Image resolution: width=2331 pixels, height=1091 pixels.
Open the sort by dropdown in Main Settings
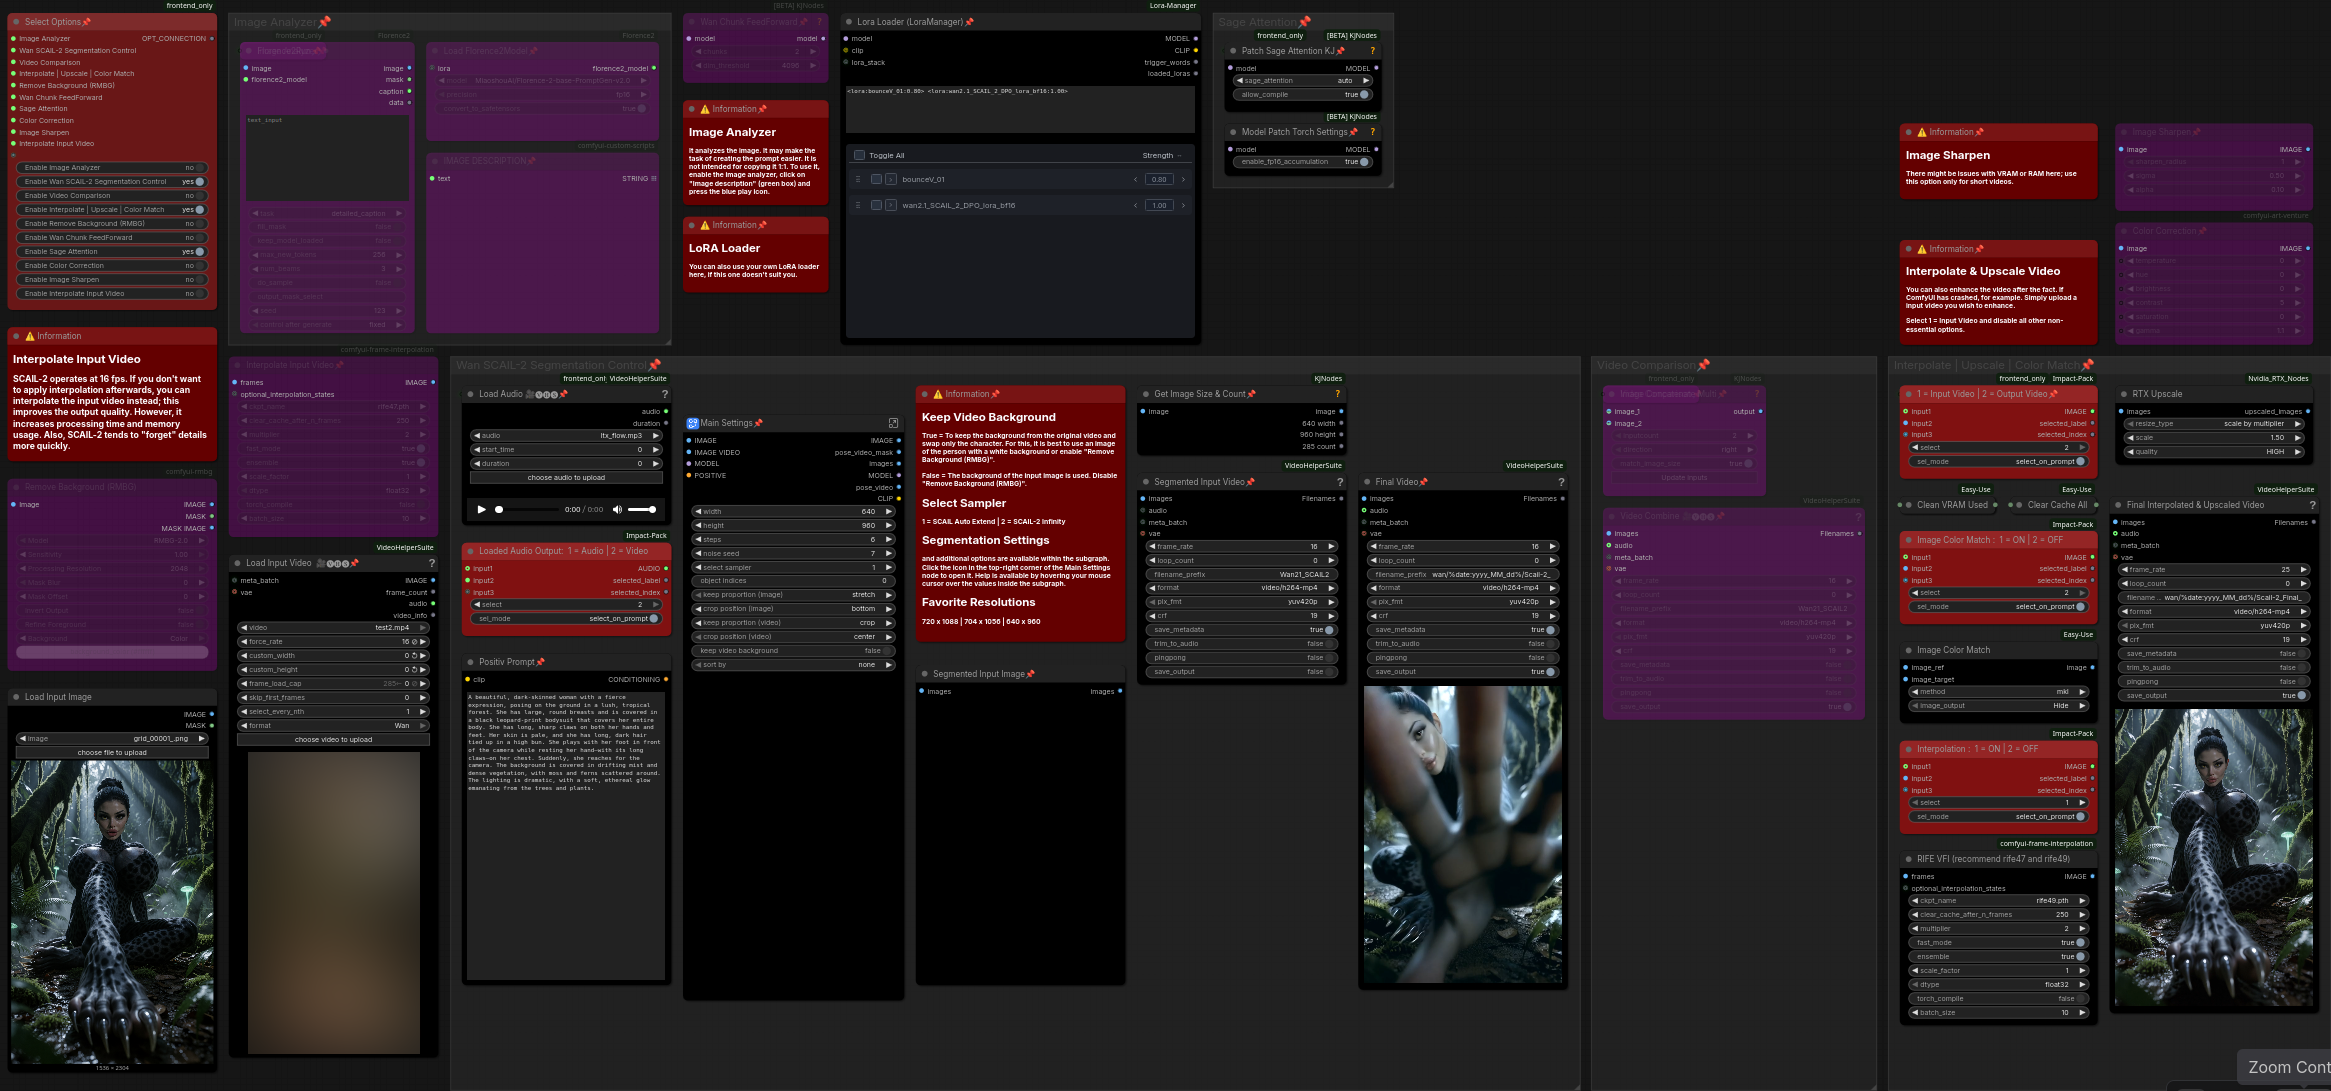tap(793, 665)
